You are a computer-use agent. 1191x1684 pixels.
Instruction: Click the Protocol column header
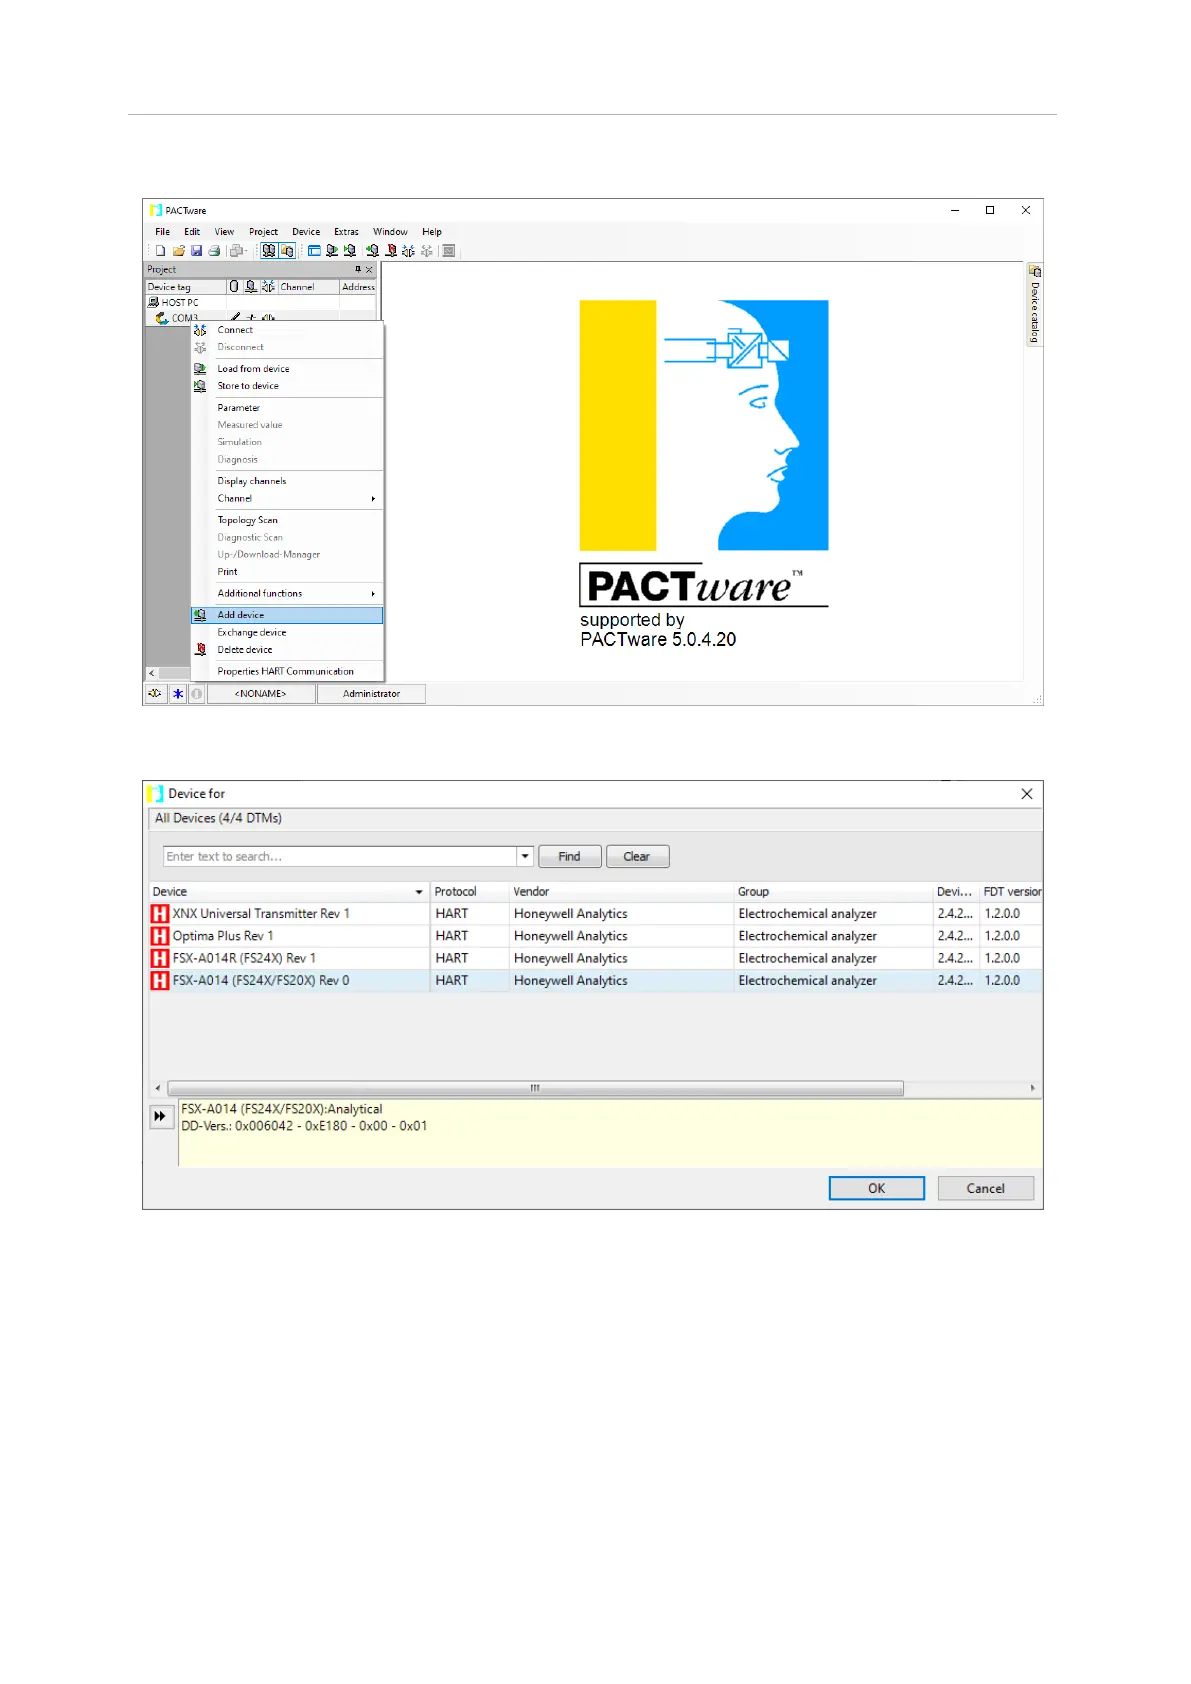point(470,892)
